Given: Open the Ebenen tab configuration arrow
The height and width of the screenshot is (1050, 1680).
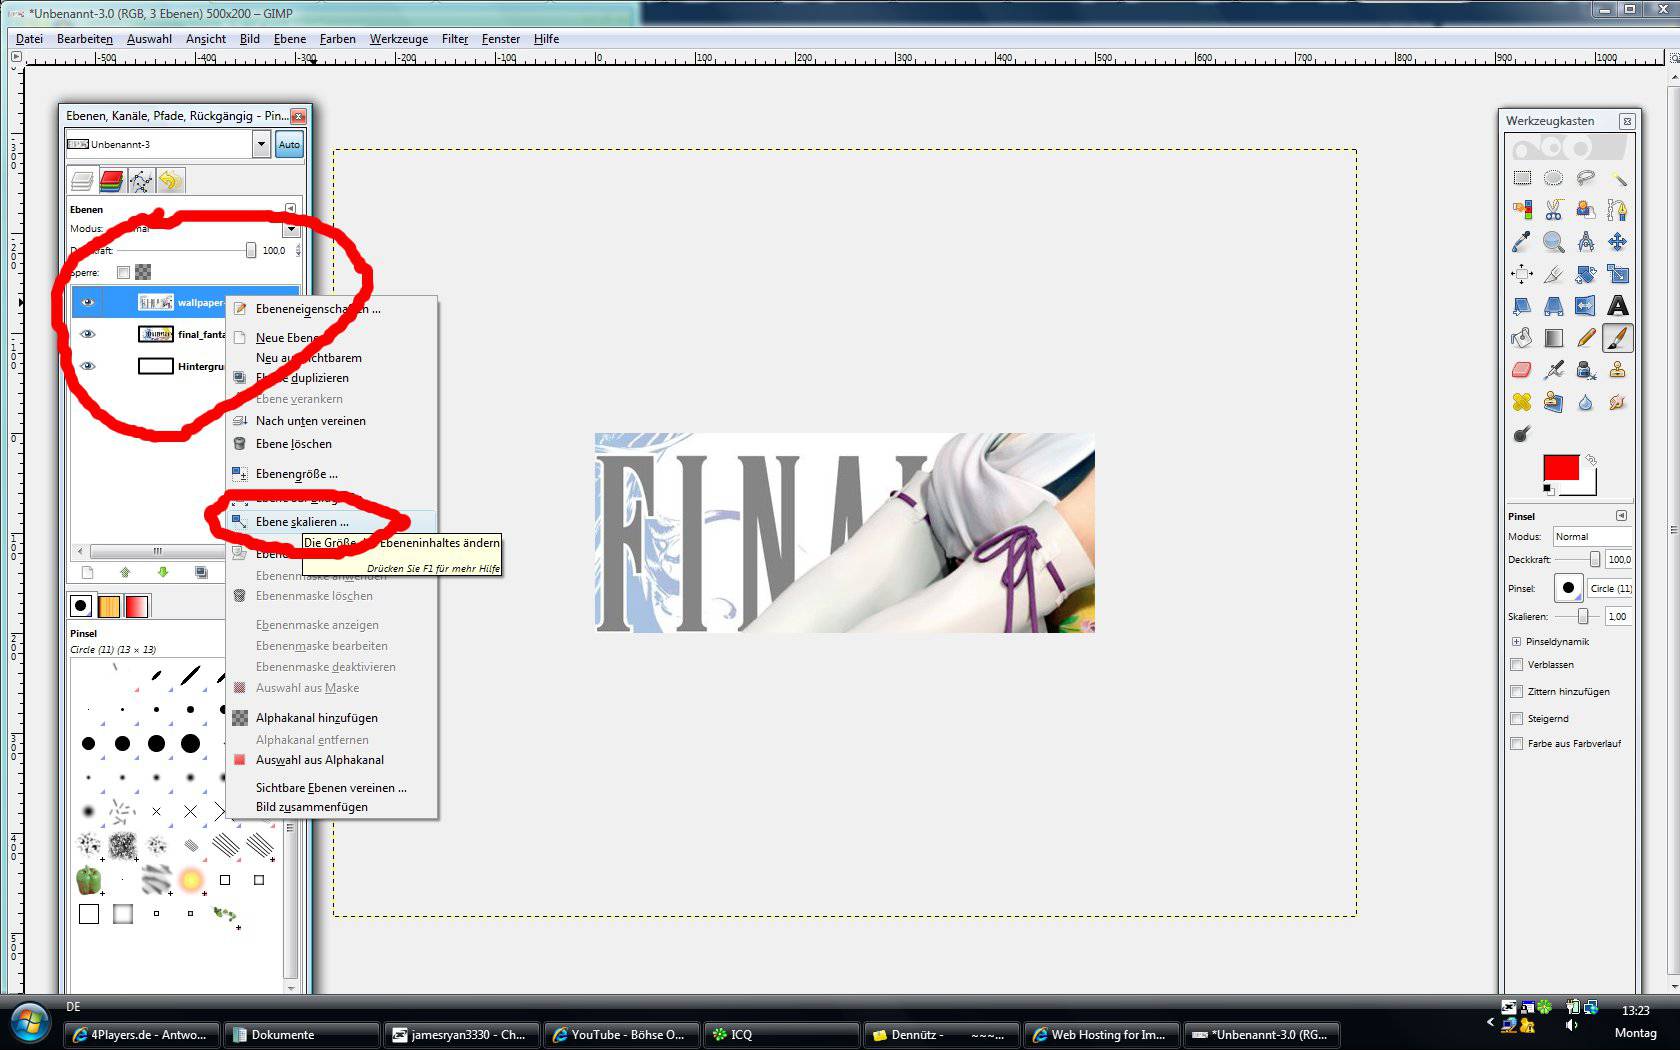Looking at the screenshot, I should (290, 209).
